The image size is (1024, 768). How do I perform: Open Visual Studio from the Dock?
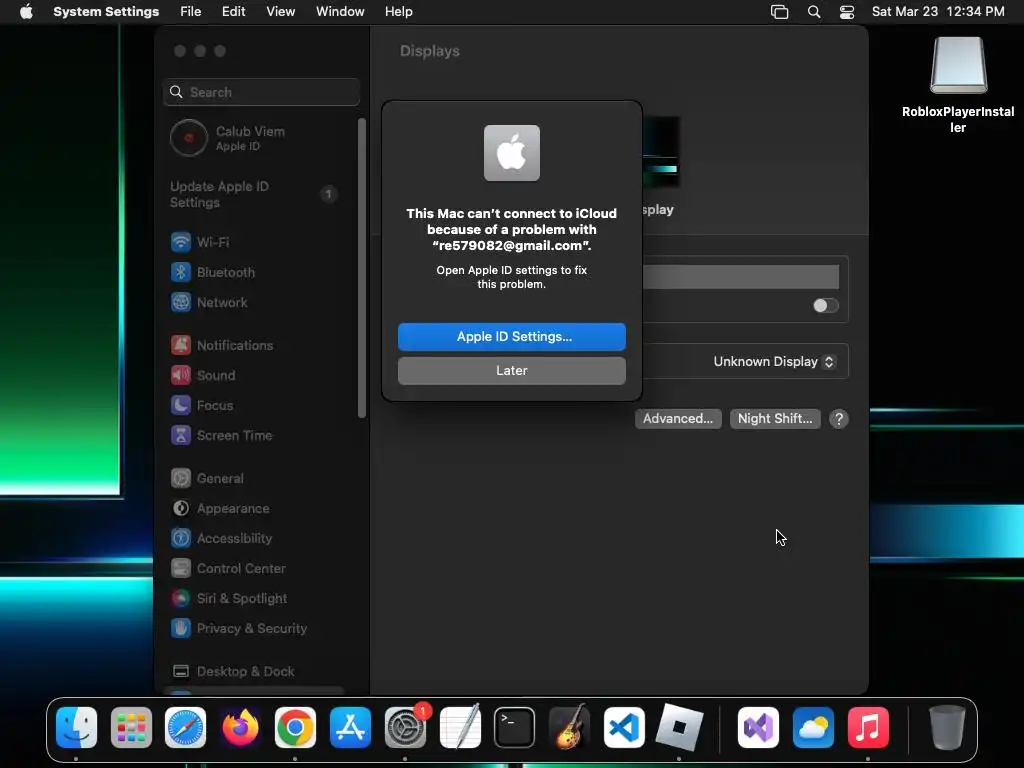click(758, 728)
